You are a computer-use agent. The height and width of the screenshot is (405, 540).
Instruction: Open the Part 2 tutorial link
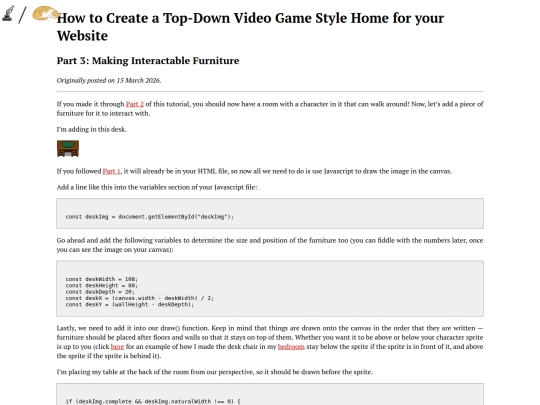point(135,104)
